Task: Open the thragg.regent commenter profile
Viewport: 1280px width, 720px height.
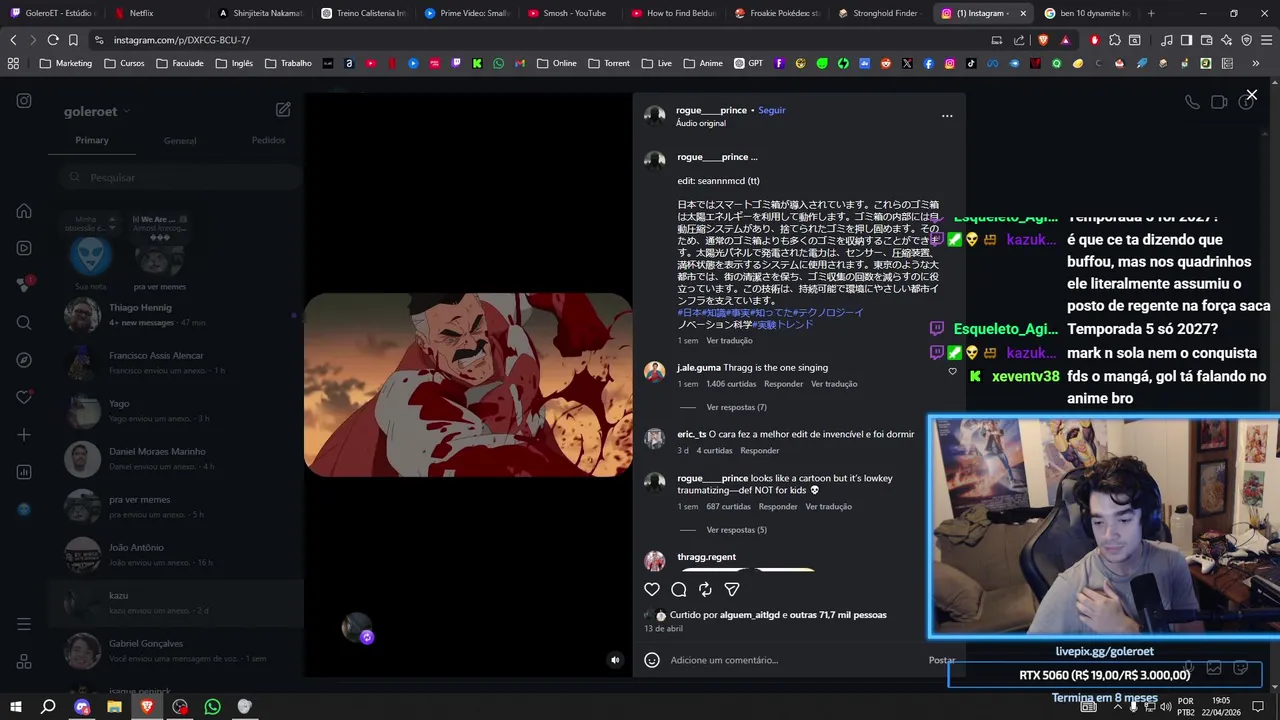Action: 706,557
